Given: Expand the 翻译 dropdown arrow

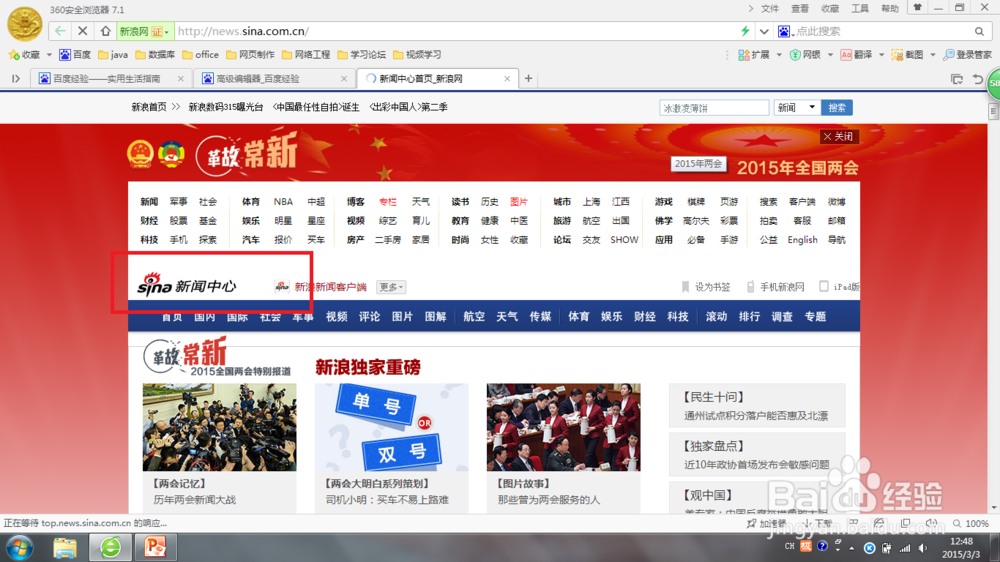Looking at the screenshot, I should coord(881,55).
